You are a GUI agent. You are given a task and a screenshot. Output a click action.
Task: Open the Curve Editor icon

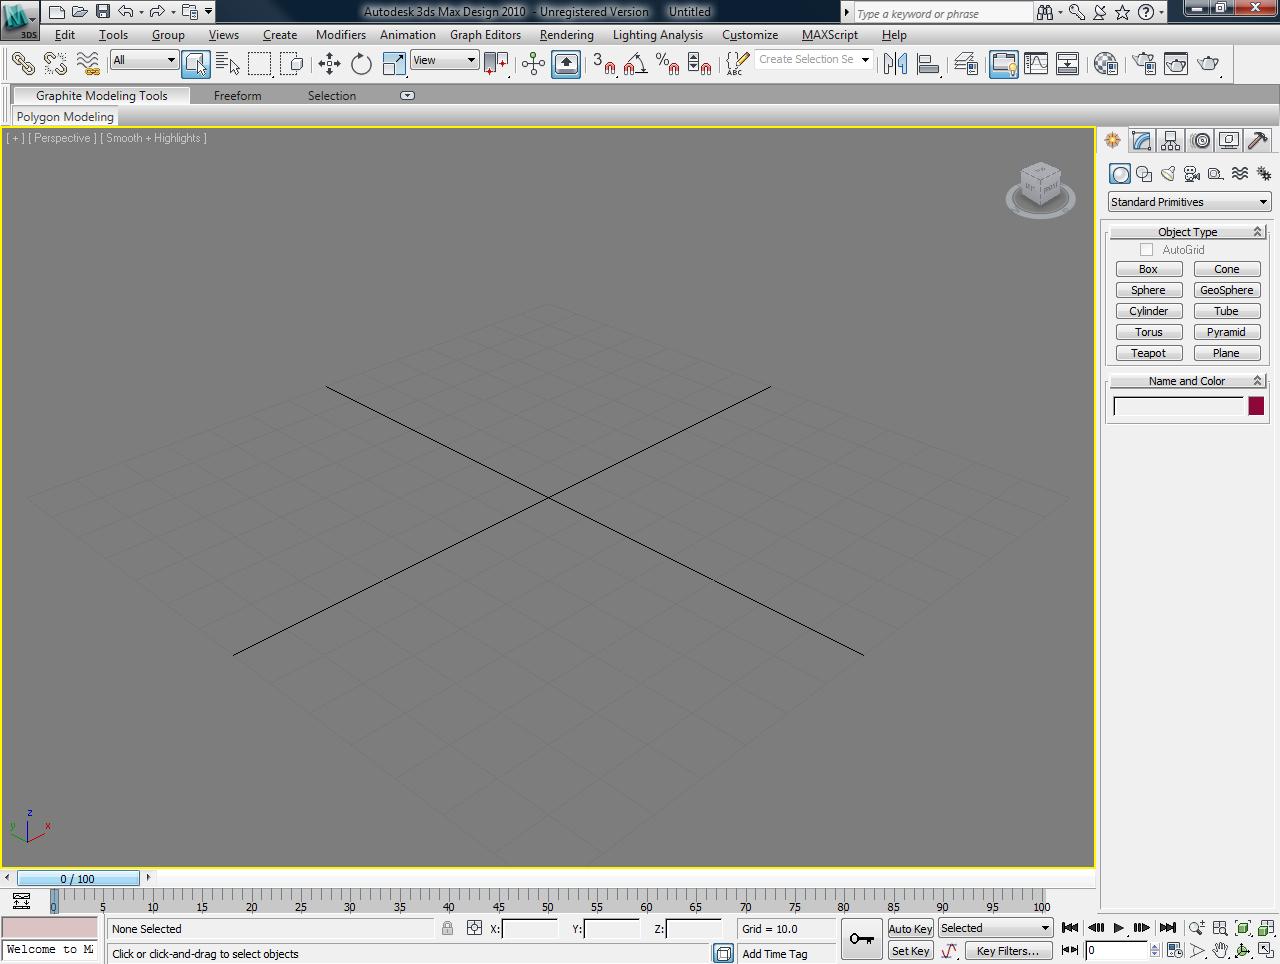point(1036,64)
